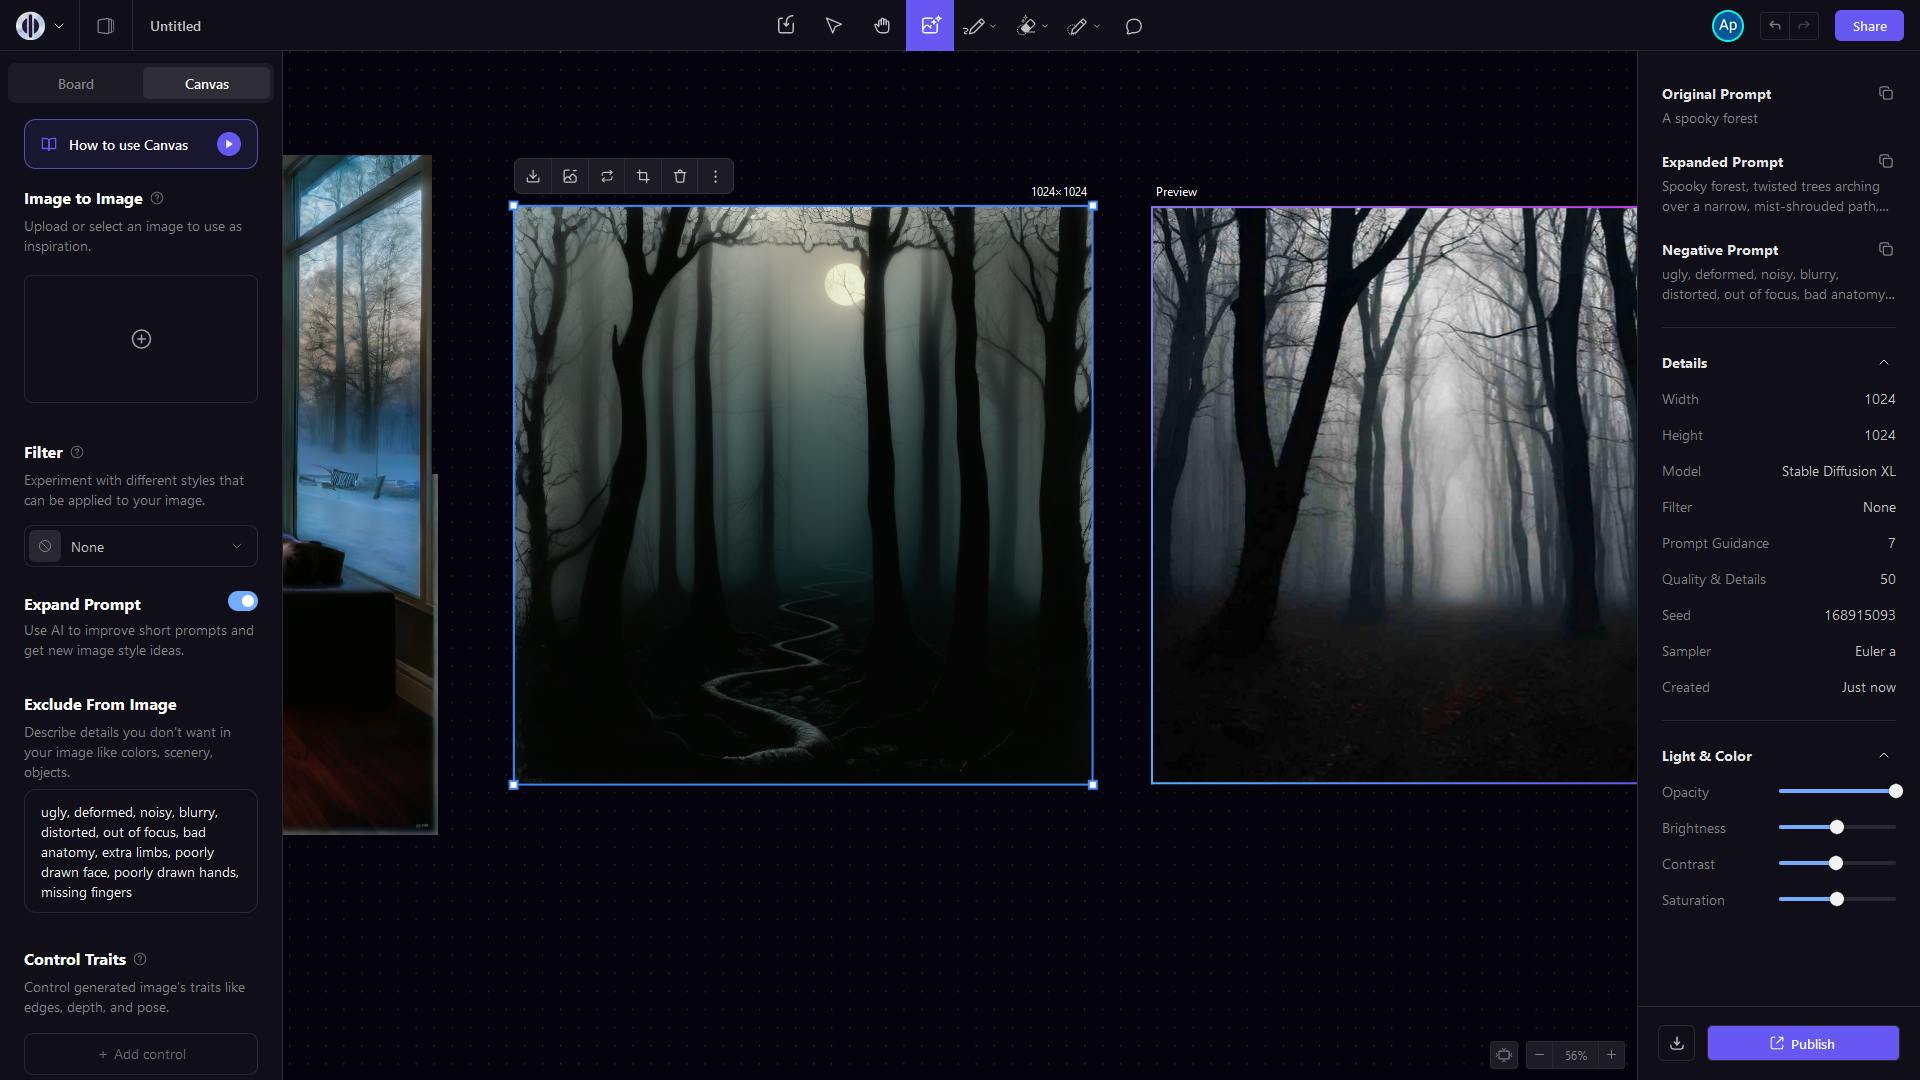Image resolution: width=1920 pixels, height=1080 pixels.
Task: Open the comment tool
Action: pos(1134,26)
